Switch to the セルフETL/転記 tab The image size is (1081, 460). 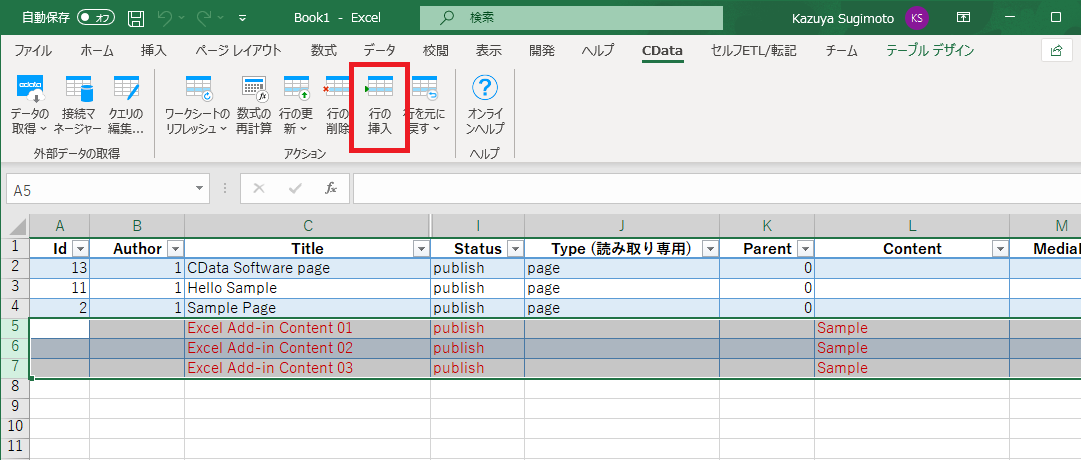point(754,50)
